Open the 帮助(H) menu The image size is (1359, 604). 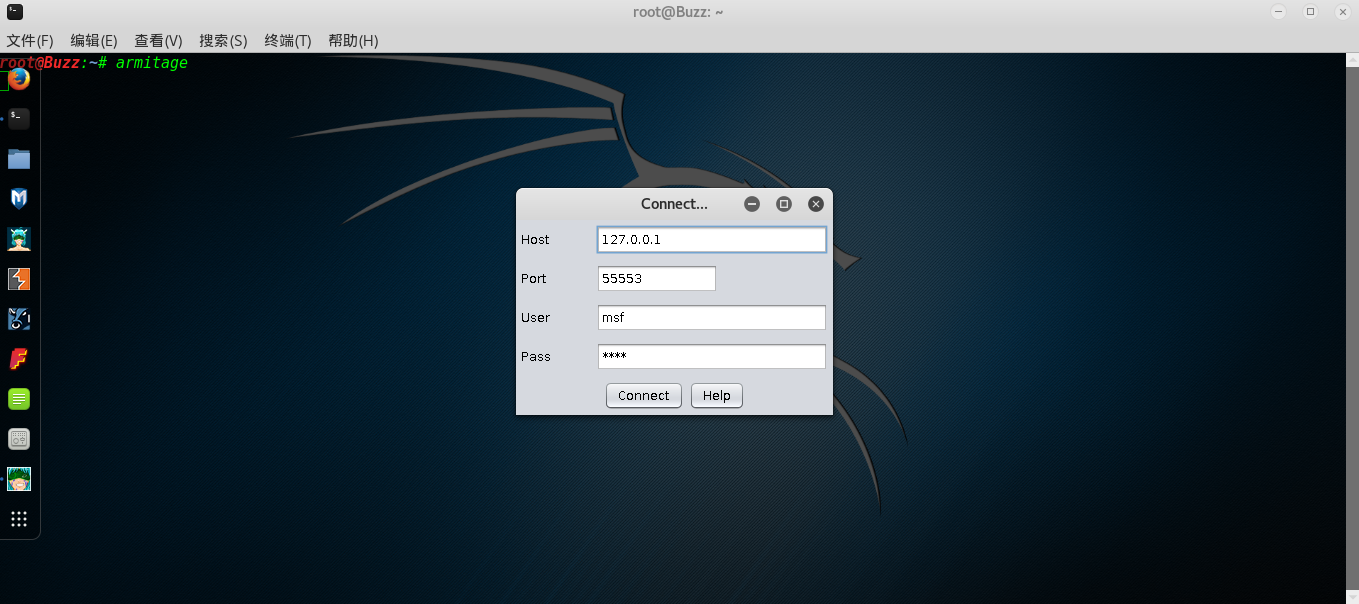pos(353,41)
